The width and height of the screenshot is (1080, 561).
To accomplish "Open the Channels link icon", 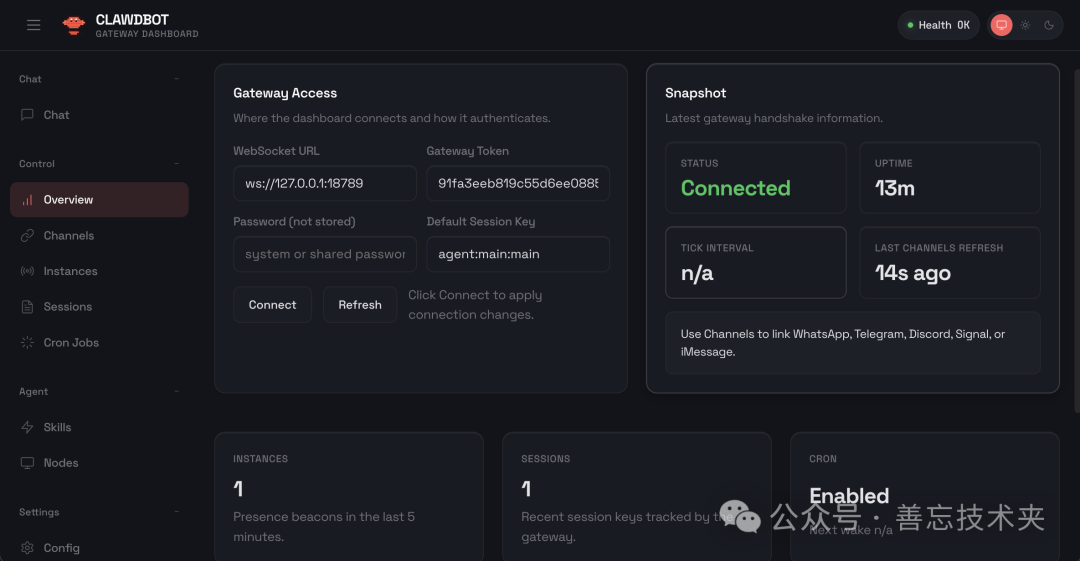I will tap(27, 236).
